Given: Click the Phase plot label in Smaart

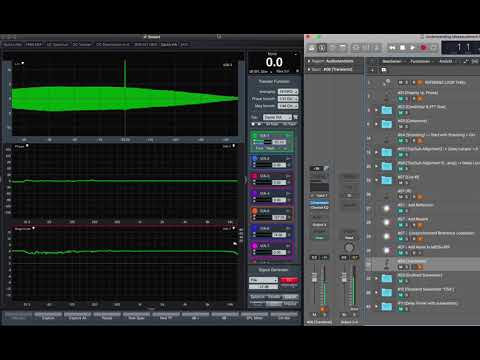Looking at the screenshot, I should (x=20, y=146).
